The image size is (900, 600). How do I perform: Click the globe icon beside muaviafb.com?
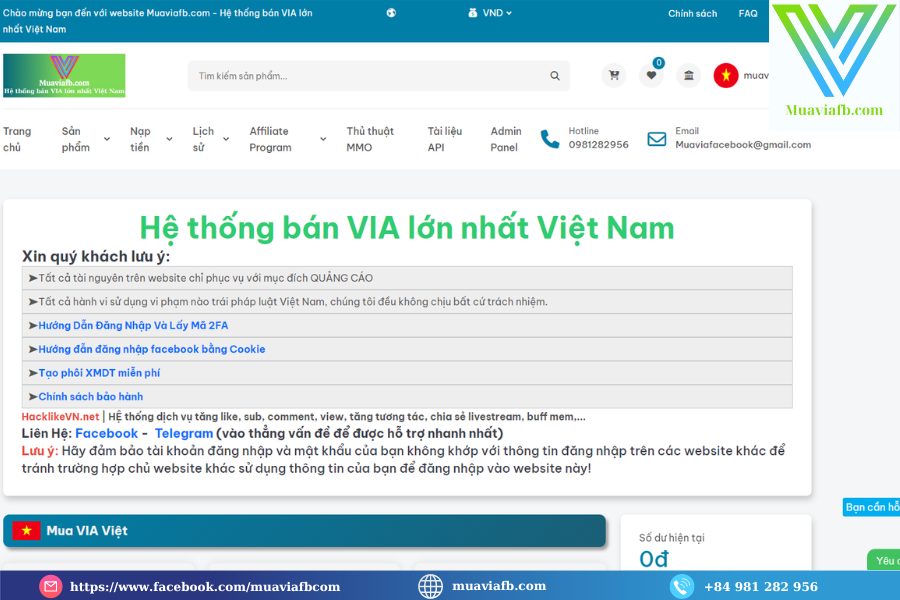430,586
